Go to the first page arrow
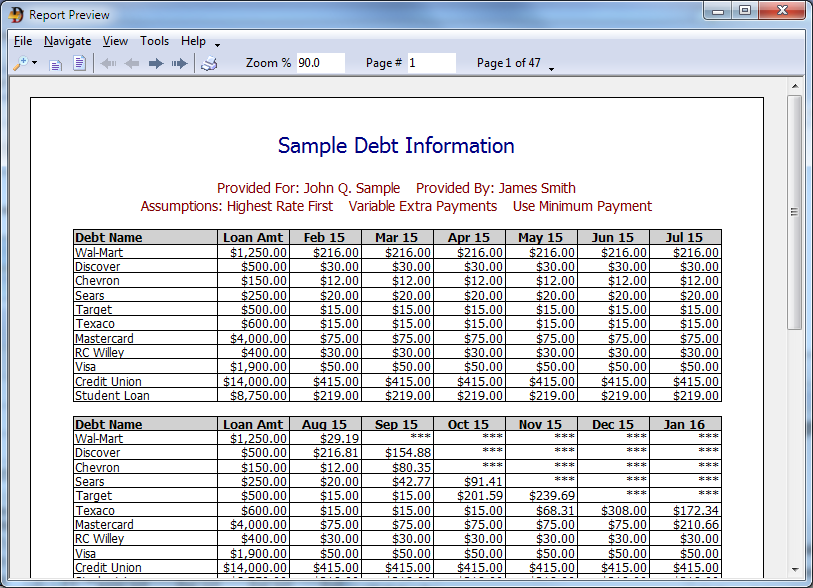 pos(108,63)
